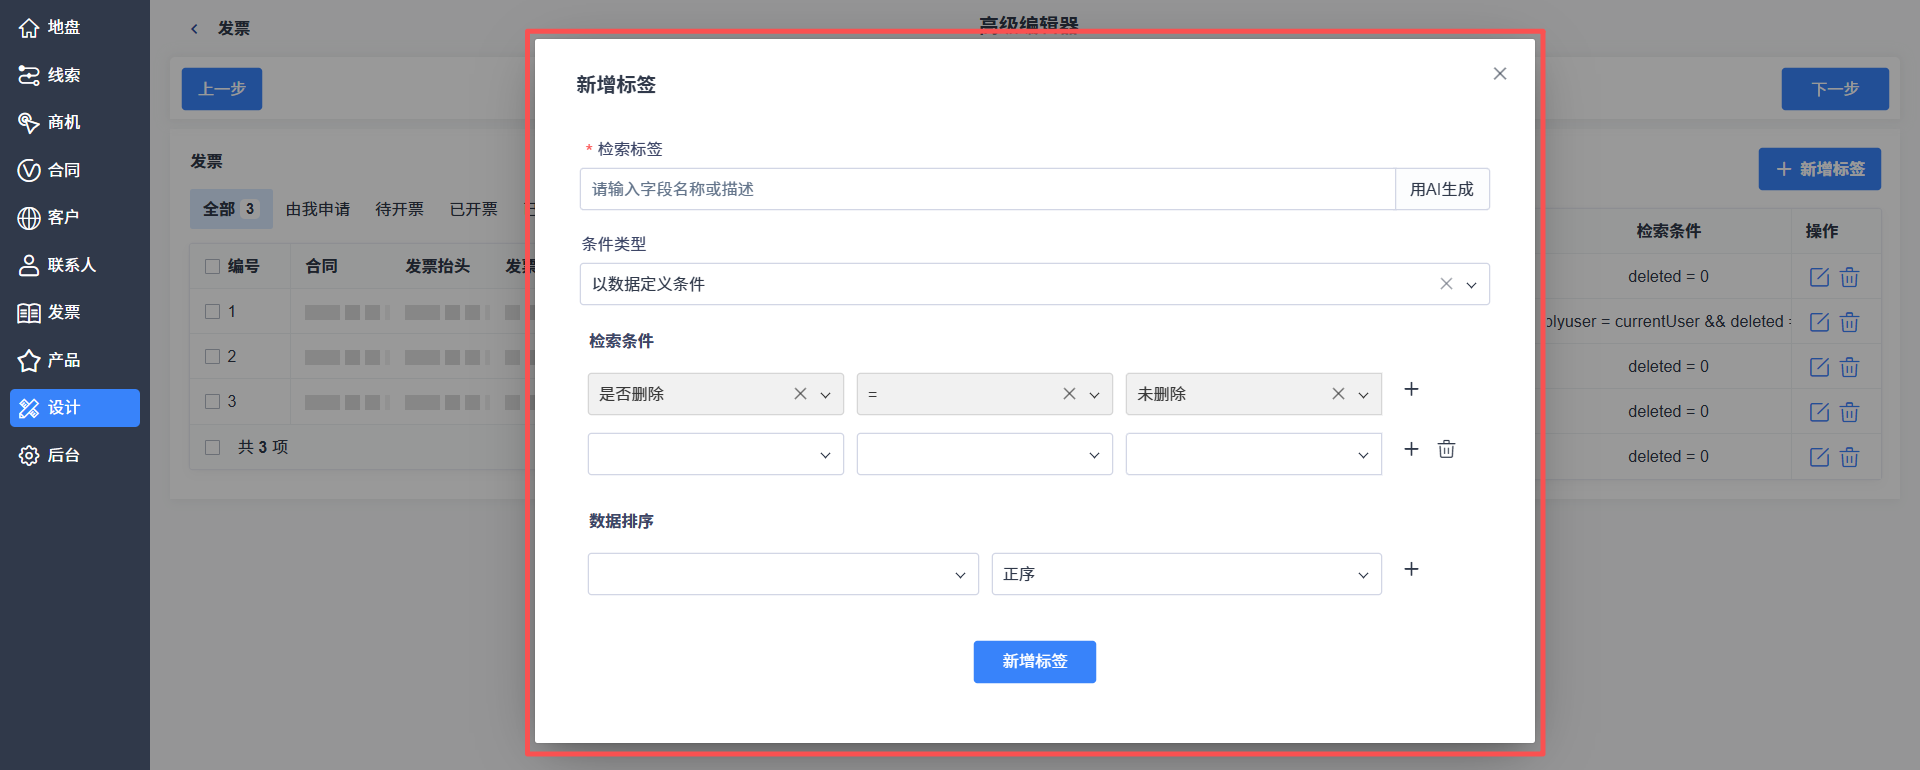Click the plus icon beside 未删除 condition

pos(1411,389)
